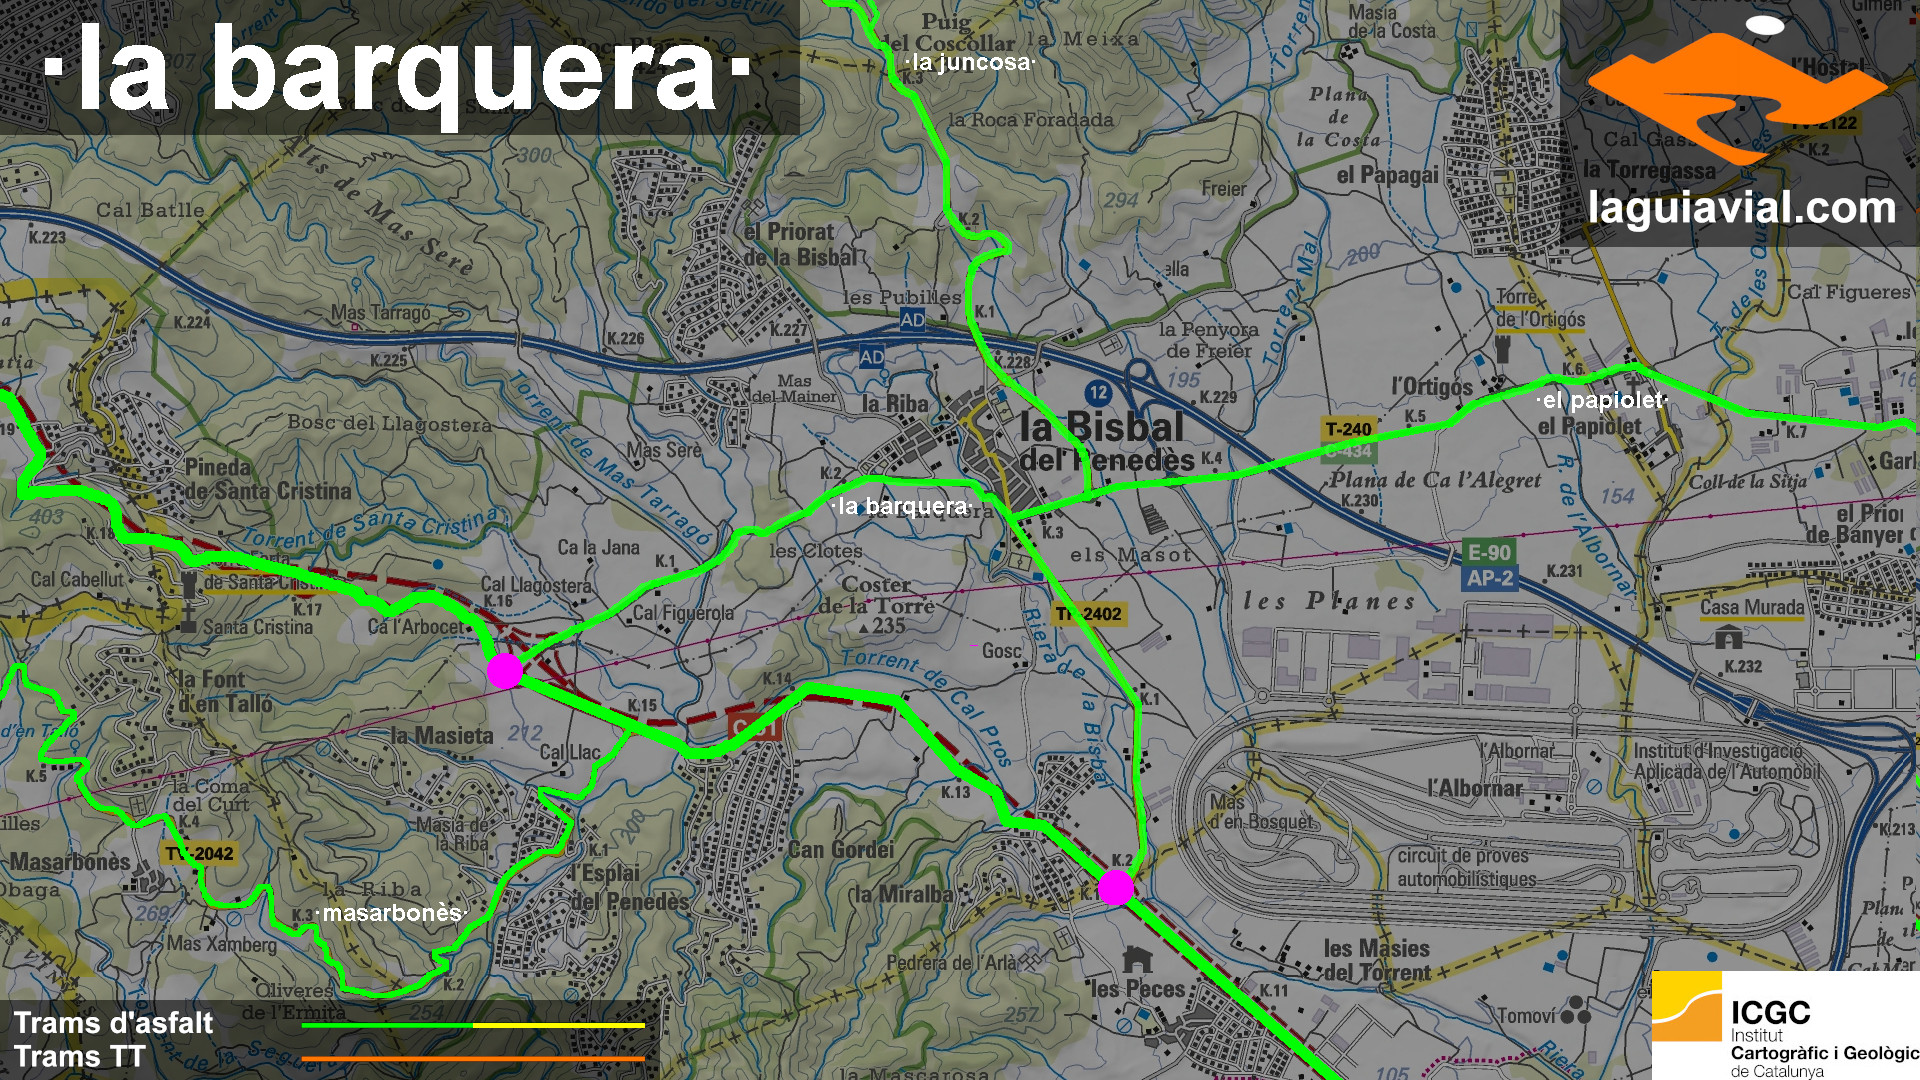Image resolution: width=1920 pixels, height=1080 pixels.
Task: Click the 'Cal Llagostera' place name
Action: tap(536, 584)
